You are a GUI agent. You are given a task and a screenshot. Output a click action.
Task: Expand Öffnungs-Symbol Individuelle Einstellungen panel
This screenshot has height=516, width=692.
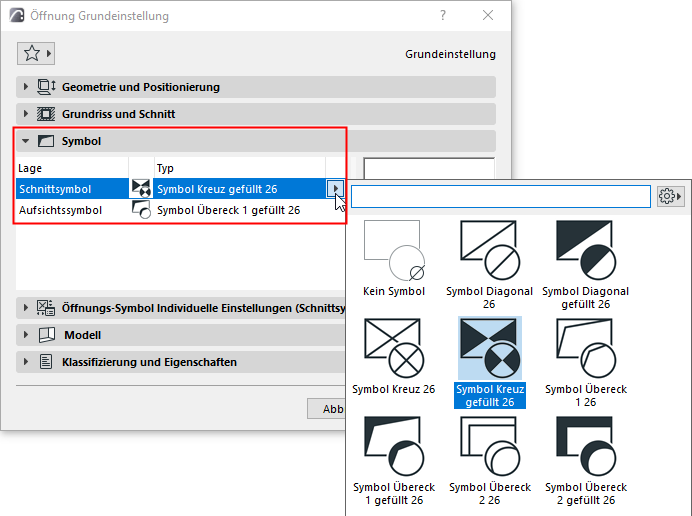pos(26,308)
